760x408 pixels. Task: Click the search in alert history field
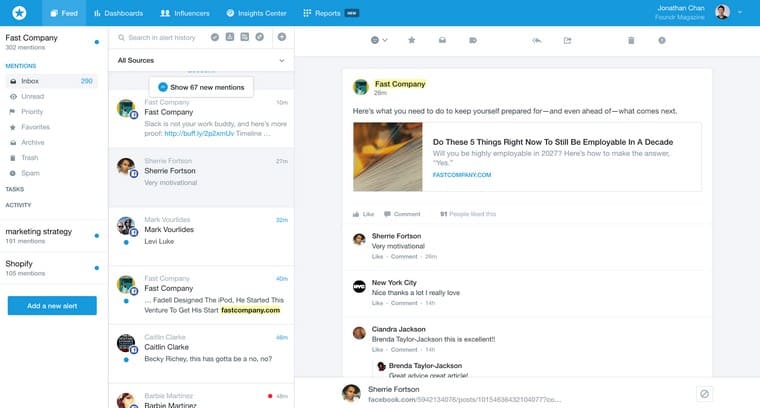(x=160, y=37)
